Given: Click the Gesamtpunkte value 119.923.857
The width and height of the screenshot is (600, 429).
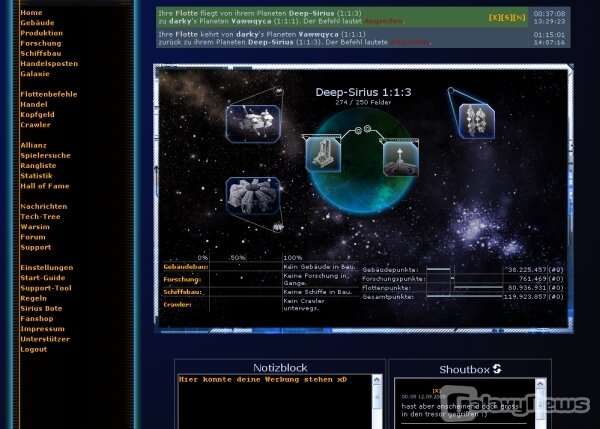Looking at the screenshot, I should pyautogui.click(x=525, y=297).
